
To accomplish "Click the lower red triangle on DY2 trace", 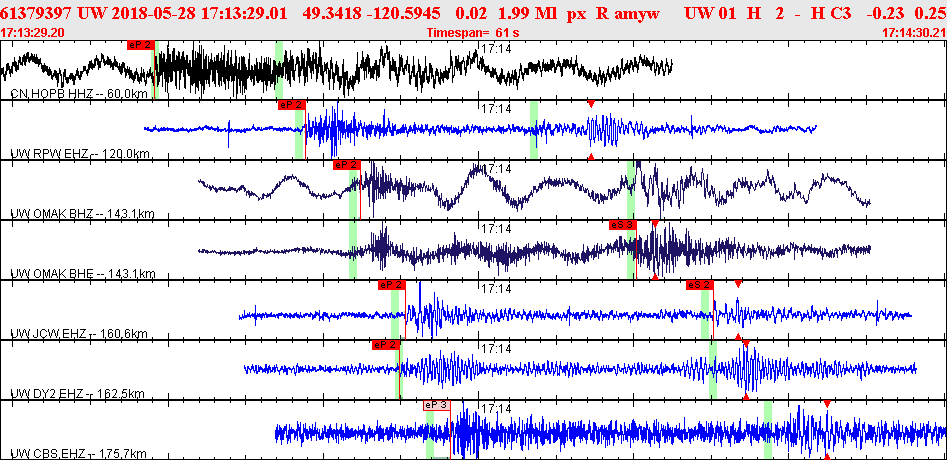I will point(746,397).
